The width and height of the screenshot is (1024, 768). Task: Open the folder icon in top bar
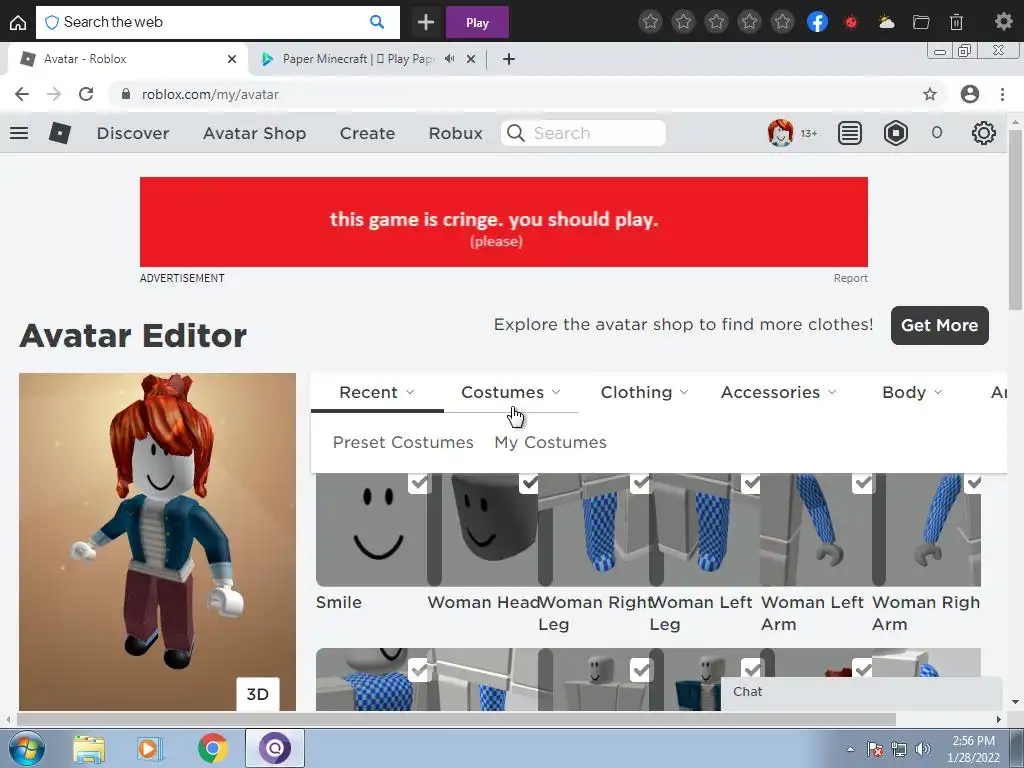pyautogui.click(x=921, y=23)
